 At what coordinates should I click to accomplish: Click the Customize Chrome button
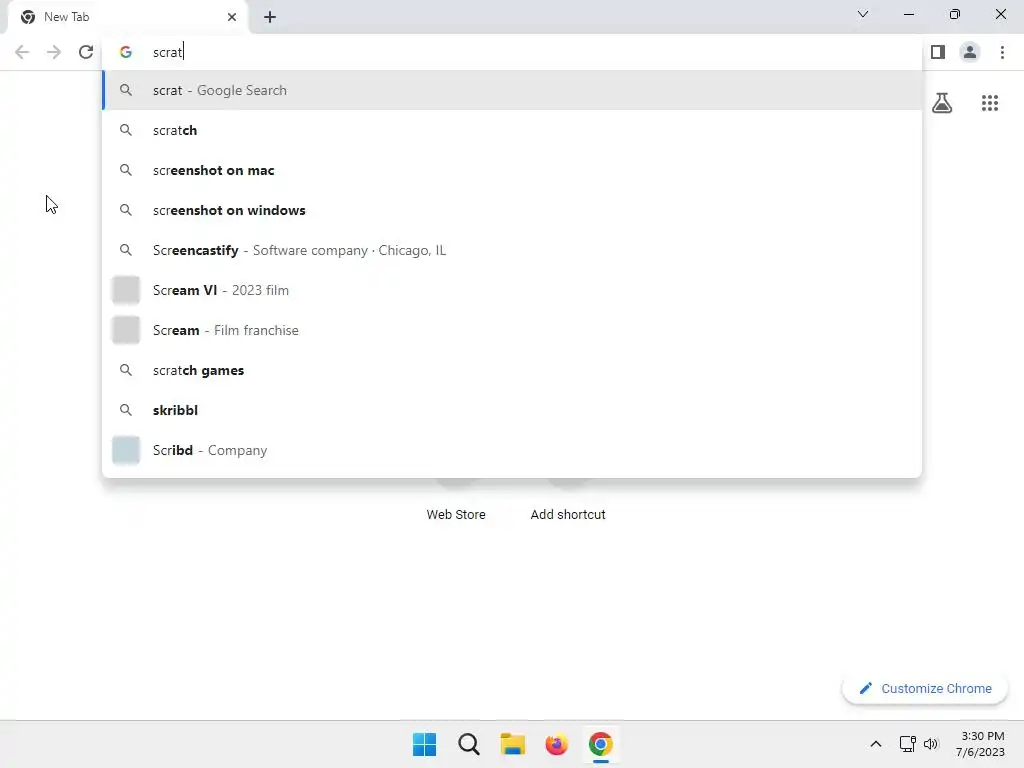click(x=925, y=688)
